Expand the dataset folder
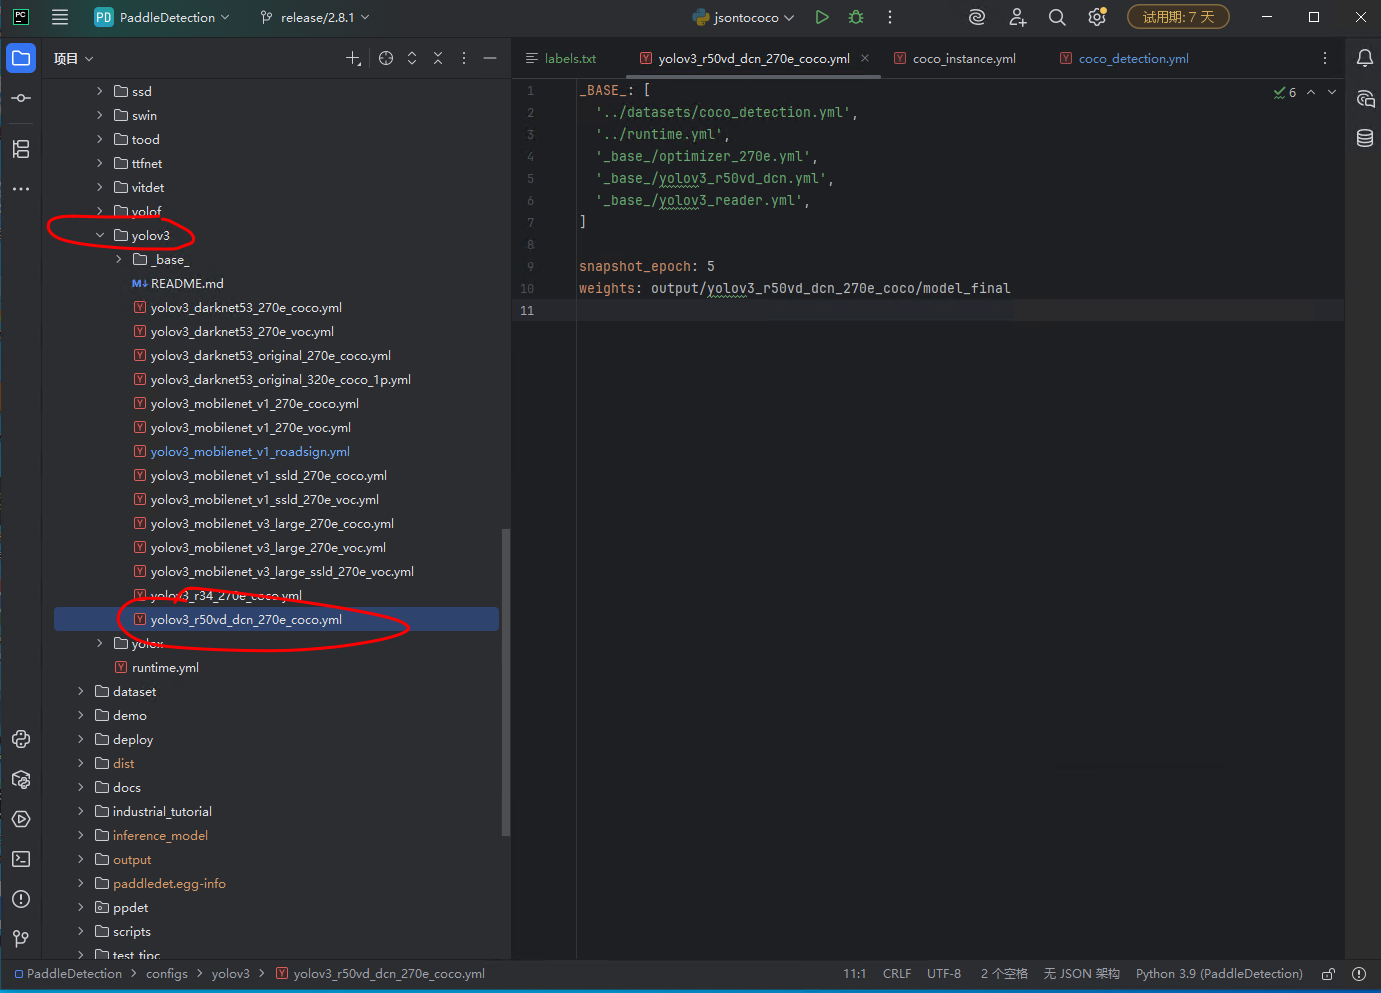 81,692
